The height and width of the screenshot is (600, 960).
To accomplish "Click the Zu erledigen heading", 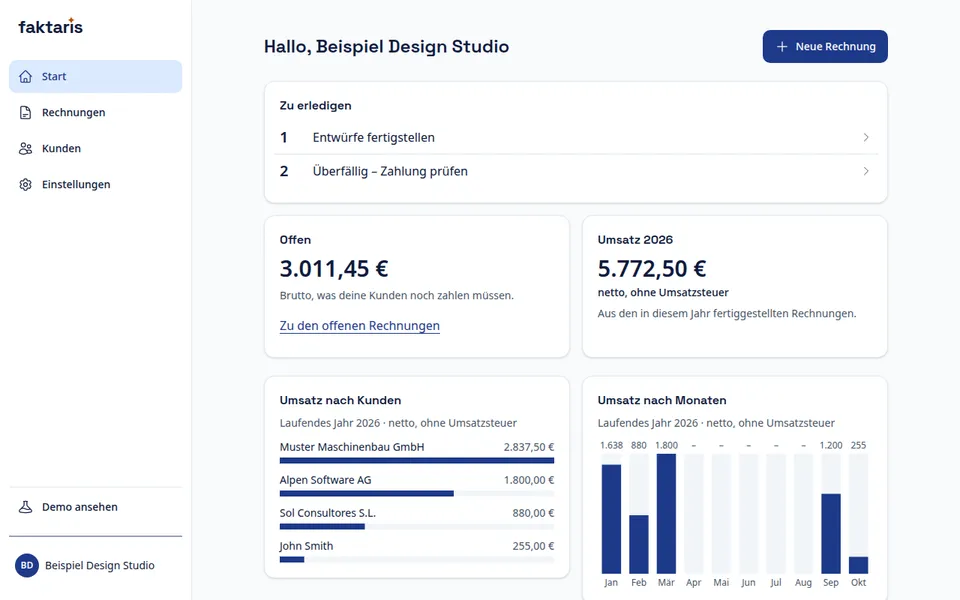I will tap(315, 105).
